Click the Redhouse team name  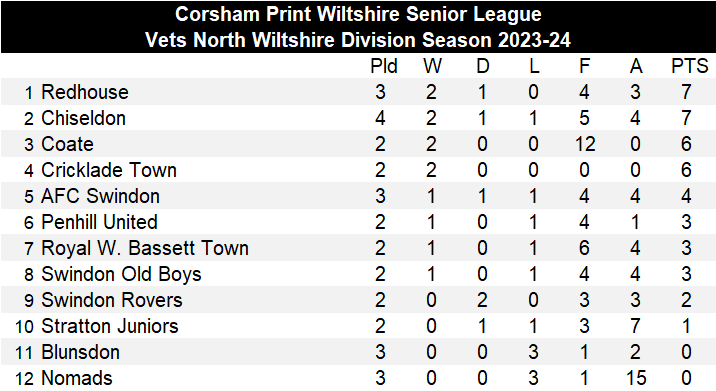(x=85, y=92)
